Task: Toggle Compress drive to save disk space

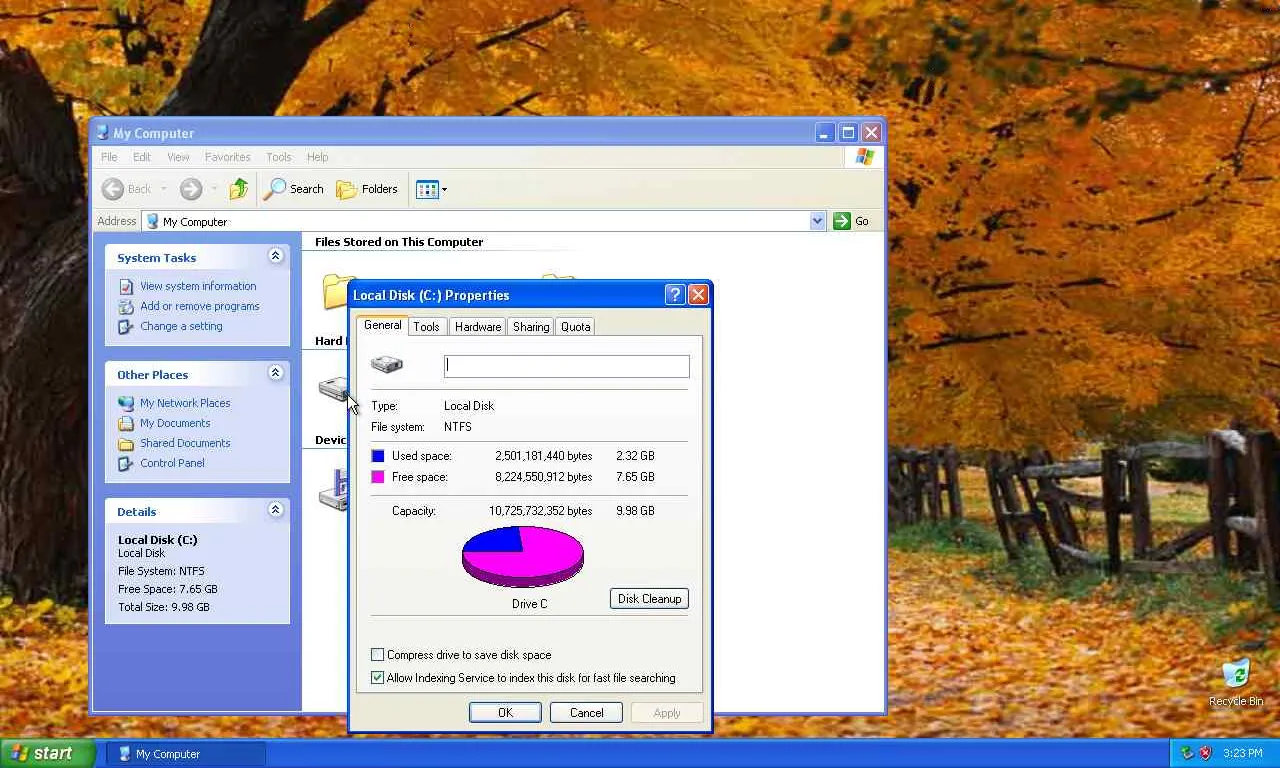Action: pos(377,655)
